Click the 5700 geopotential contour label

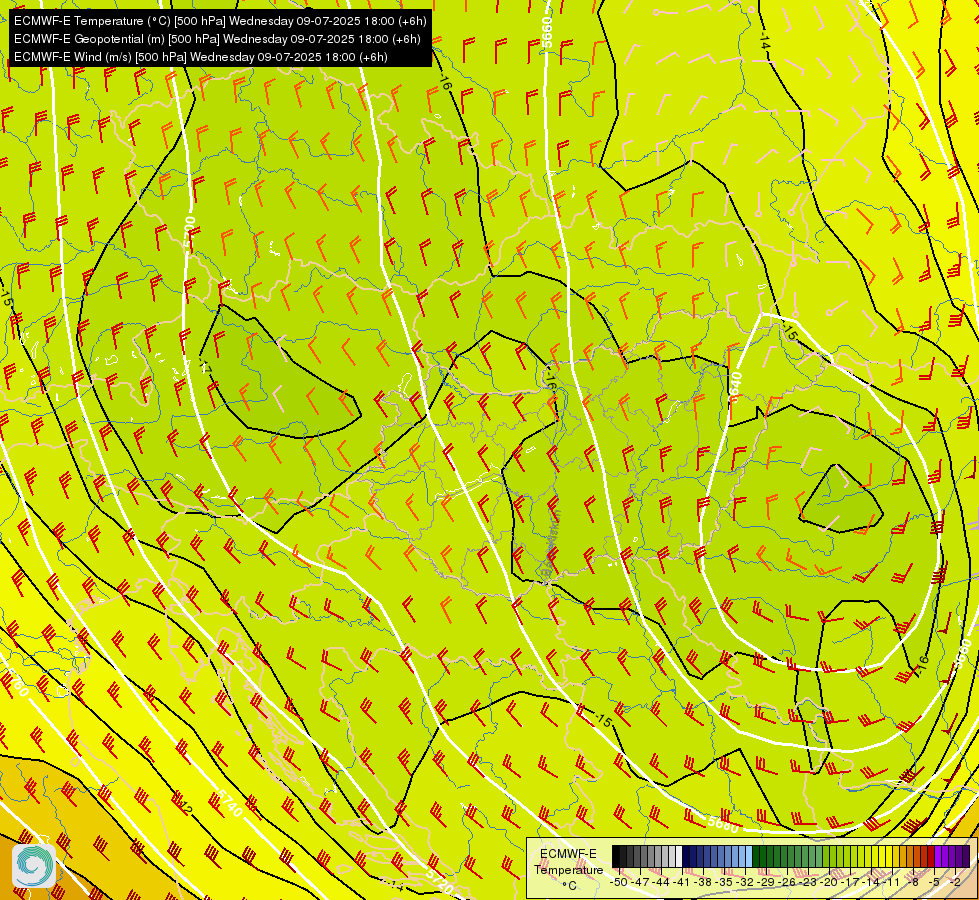pos(189,234)
